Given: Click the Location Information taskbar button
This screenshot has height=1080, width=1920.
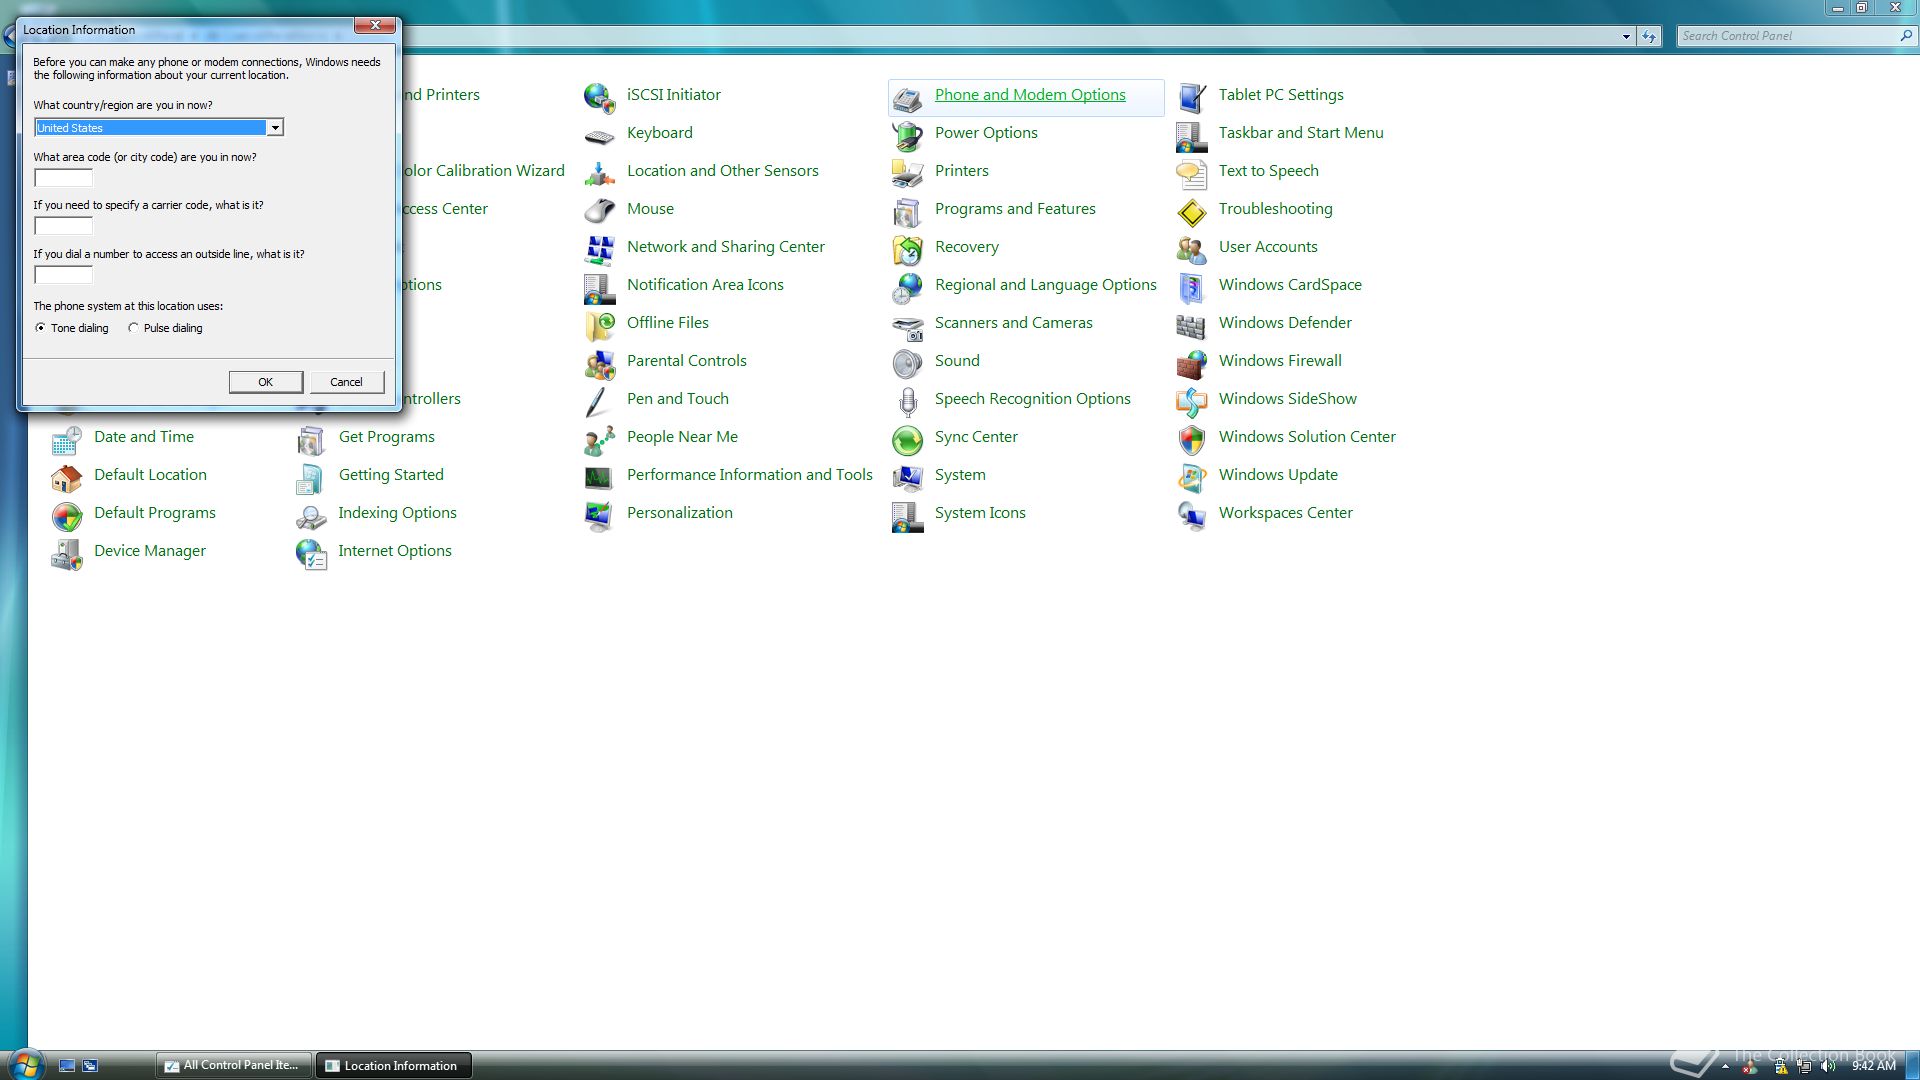Looking at the screenshot, I should (x=393, y=1065).
